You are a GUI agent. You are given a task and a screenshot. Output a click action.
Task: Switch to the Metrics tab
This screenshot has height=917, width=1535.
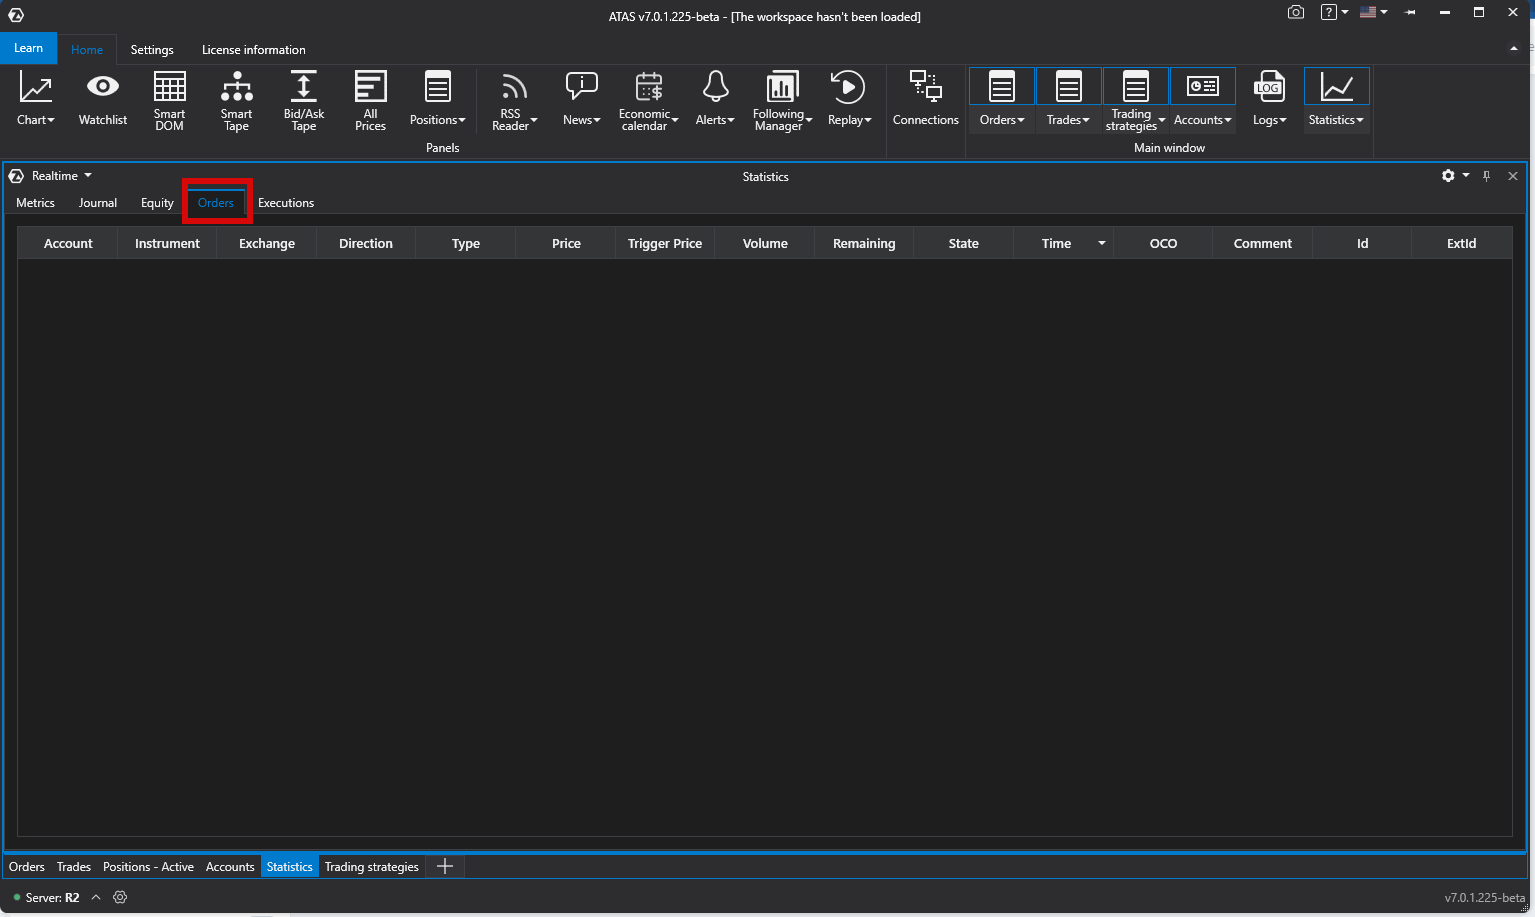point(36,203)
